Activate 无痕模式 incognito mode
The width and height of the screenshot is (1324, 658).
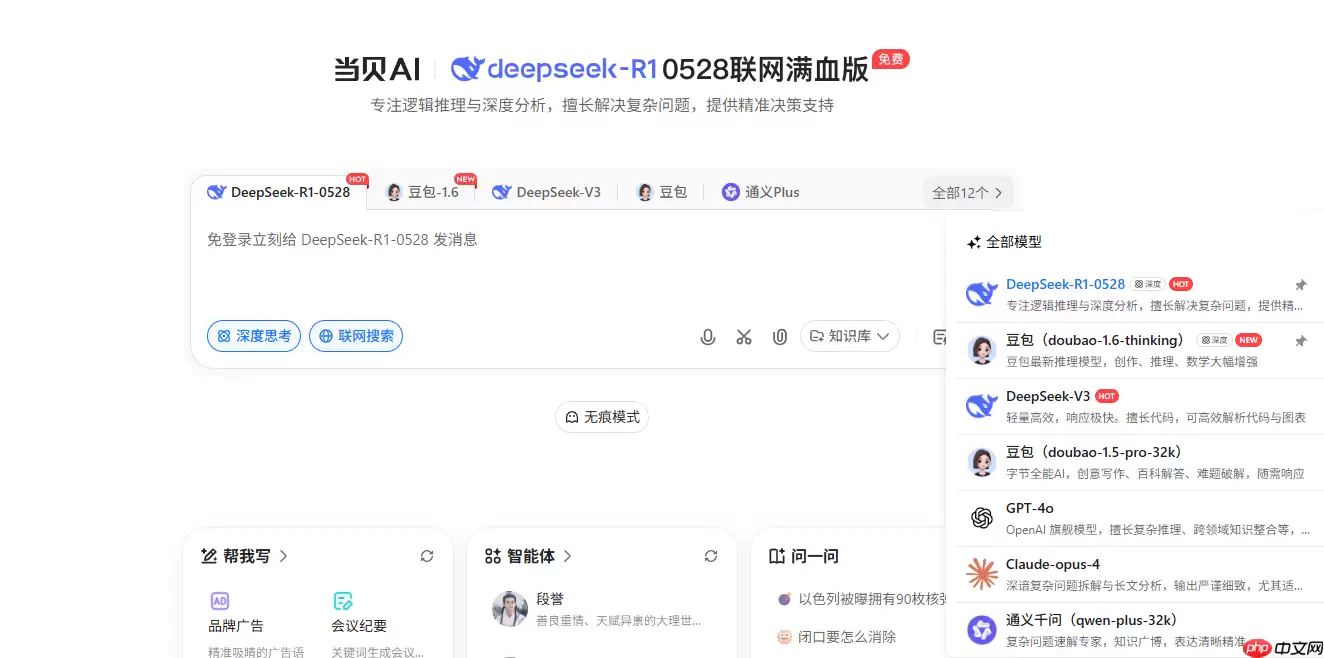click(x=601, y=417)
